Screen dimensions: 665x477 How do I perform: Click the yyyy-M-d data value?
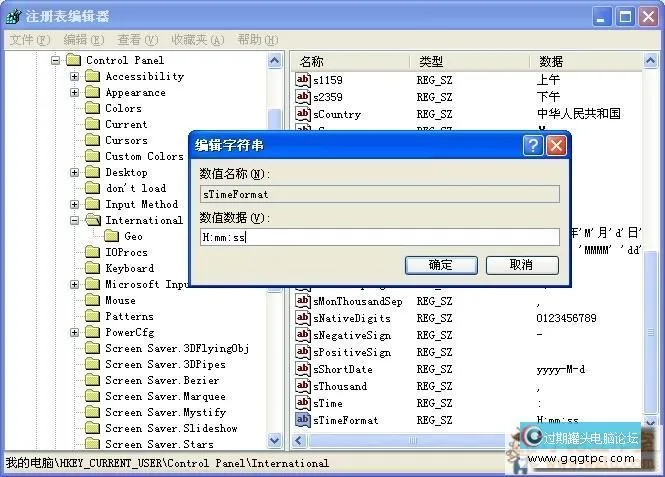(x=561, y=369)
